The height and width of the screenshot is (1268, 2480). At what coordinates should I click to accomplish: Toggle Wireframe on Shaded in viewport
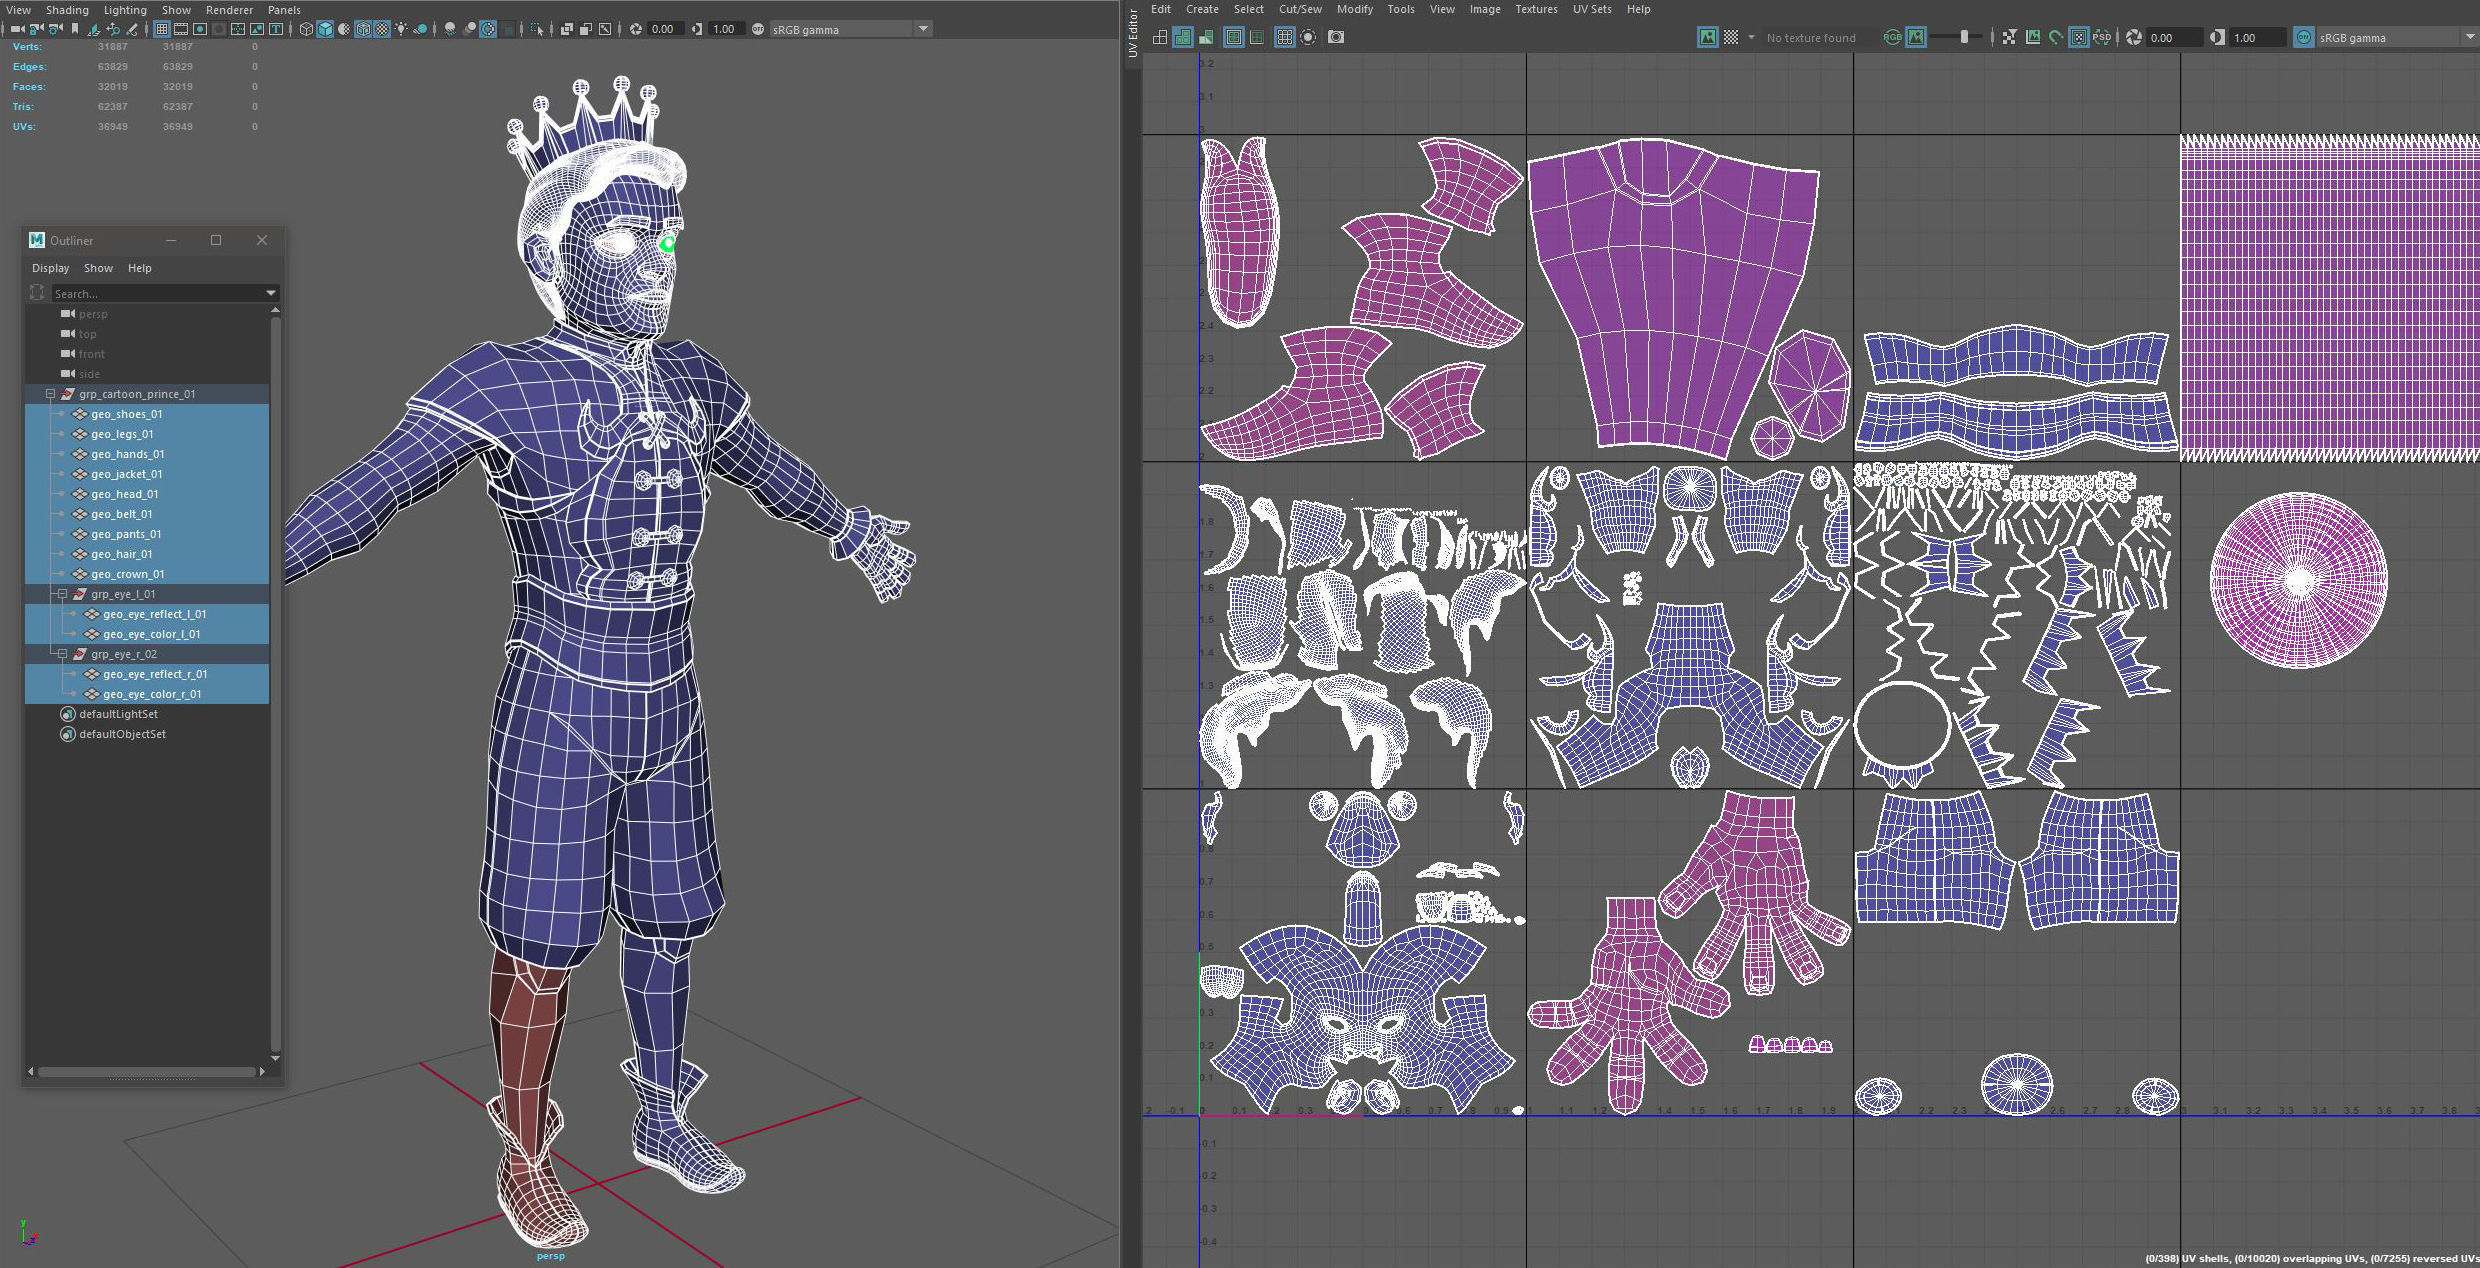[x=363, y=29]
